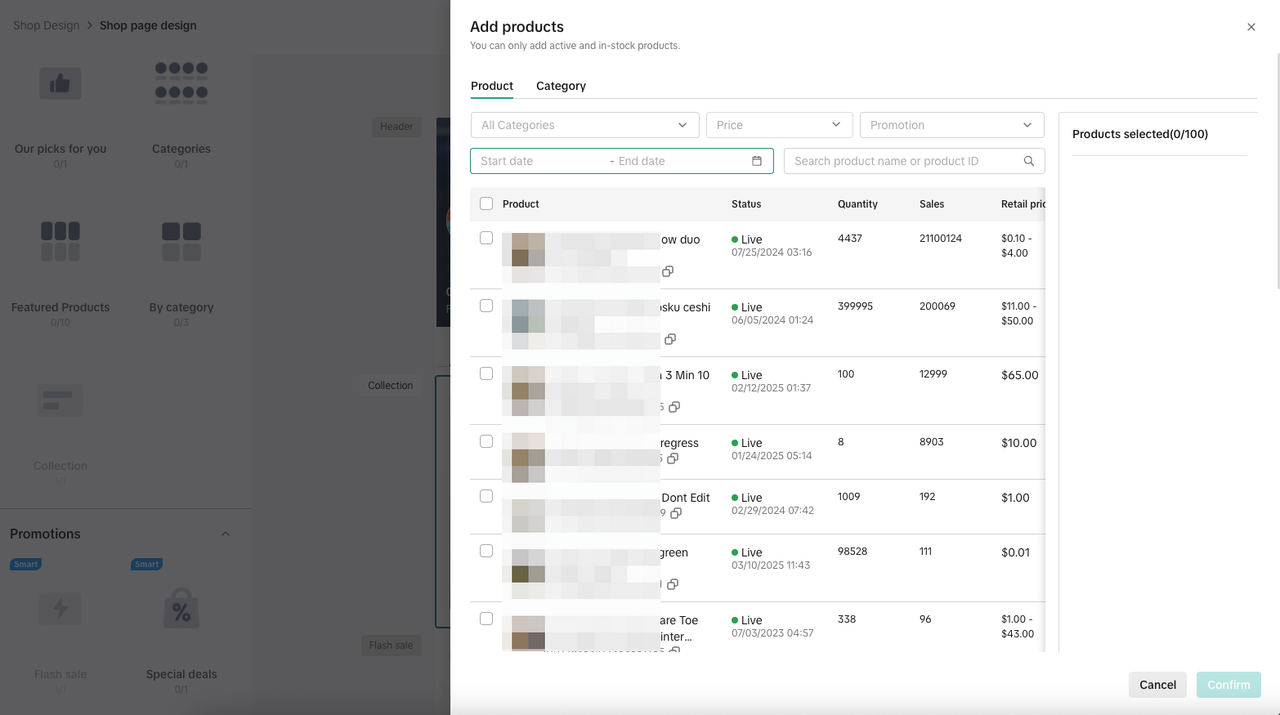Select the Our picks for you module icon
This screenshot has height=715, width=1280.
pos(60,84)
